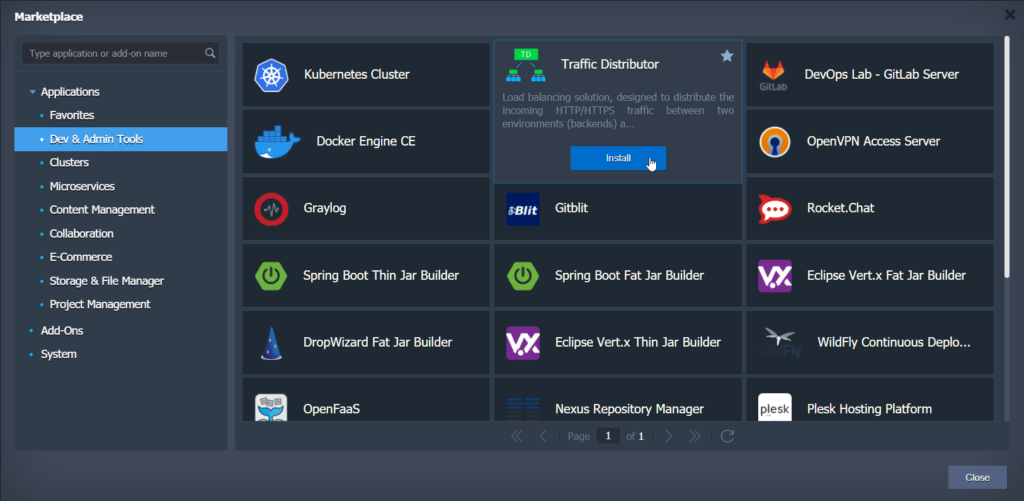The image size is (1024, 501).
Task: Select Nexus Repository Manager label
Action: click(630, 410)
